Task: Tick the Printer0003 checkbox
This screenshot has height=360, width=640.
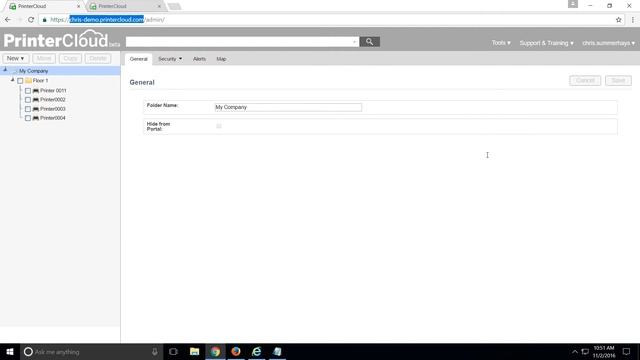Action: [28, 109]
